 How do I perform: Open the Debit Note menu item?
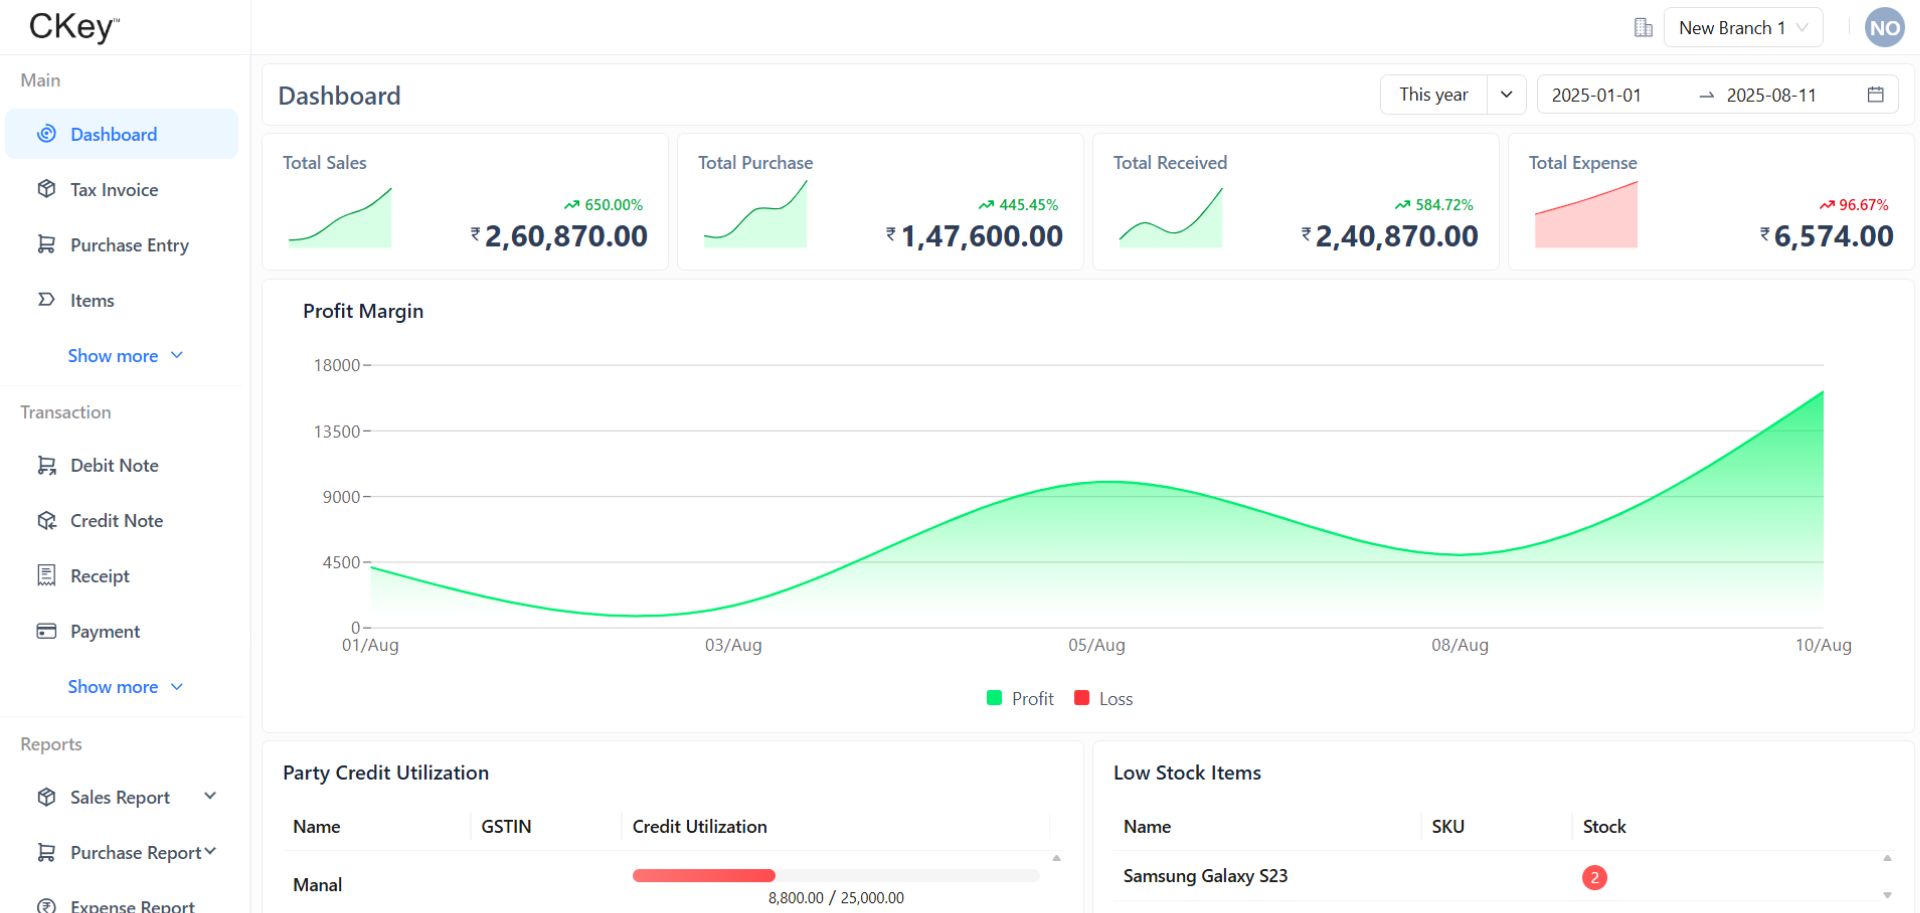tap(114, 465)
